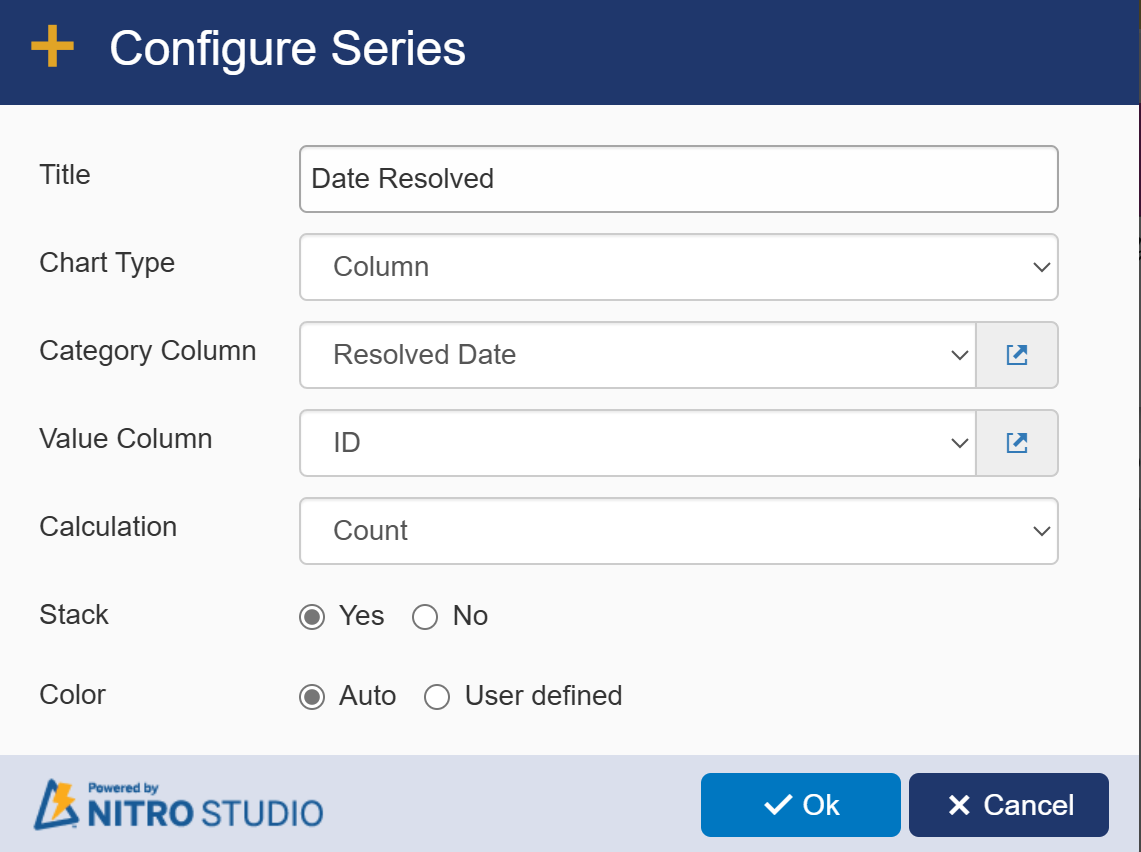Open expression builder icon beside Category Column
The image size is (1141, 852).
1017,355
